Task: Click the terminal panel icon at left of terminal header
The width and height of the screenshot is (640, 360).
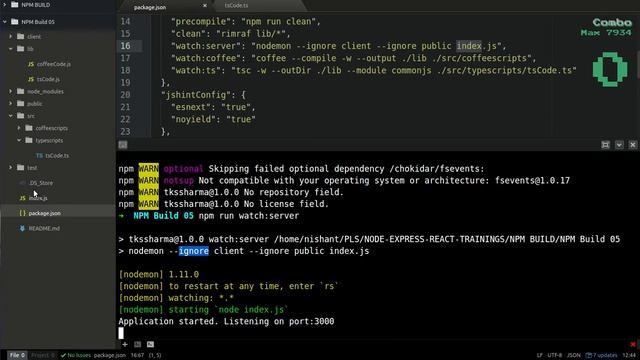Action: click(x=123, y=145)
